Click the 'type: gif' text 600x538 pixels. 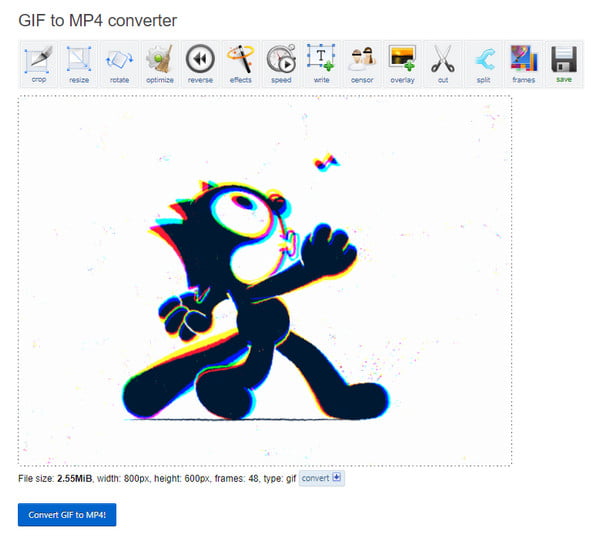[280, 479]
